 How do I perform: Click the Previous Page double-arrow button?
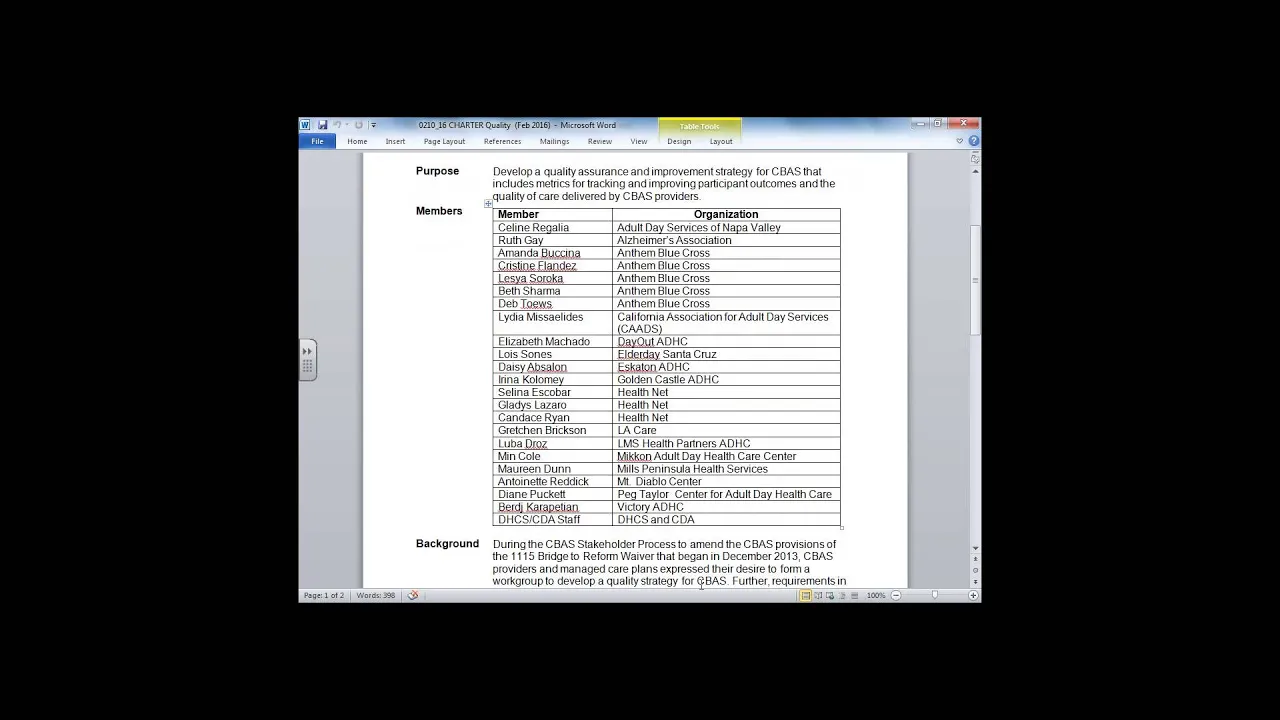[x=975, y=559]
